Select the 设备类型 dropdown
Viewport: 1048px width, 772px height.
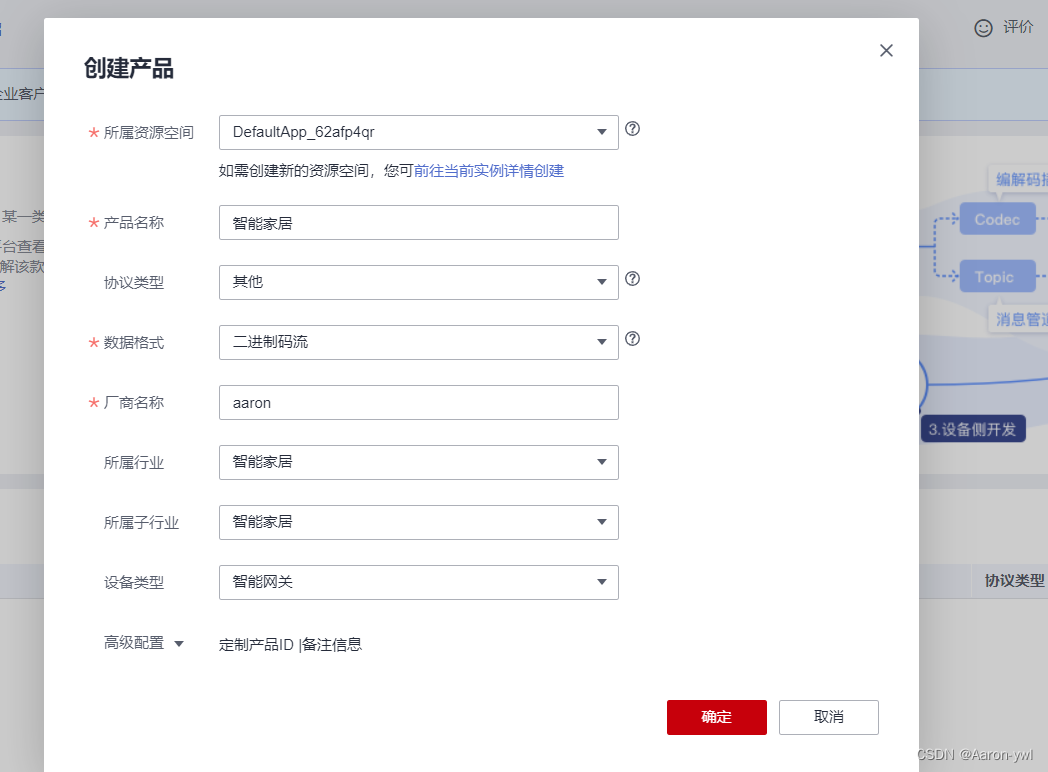418,582
